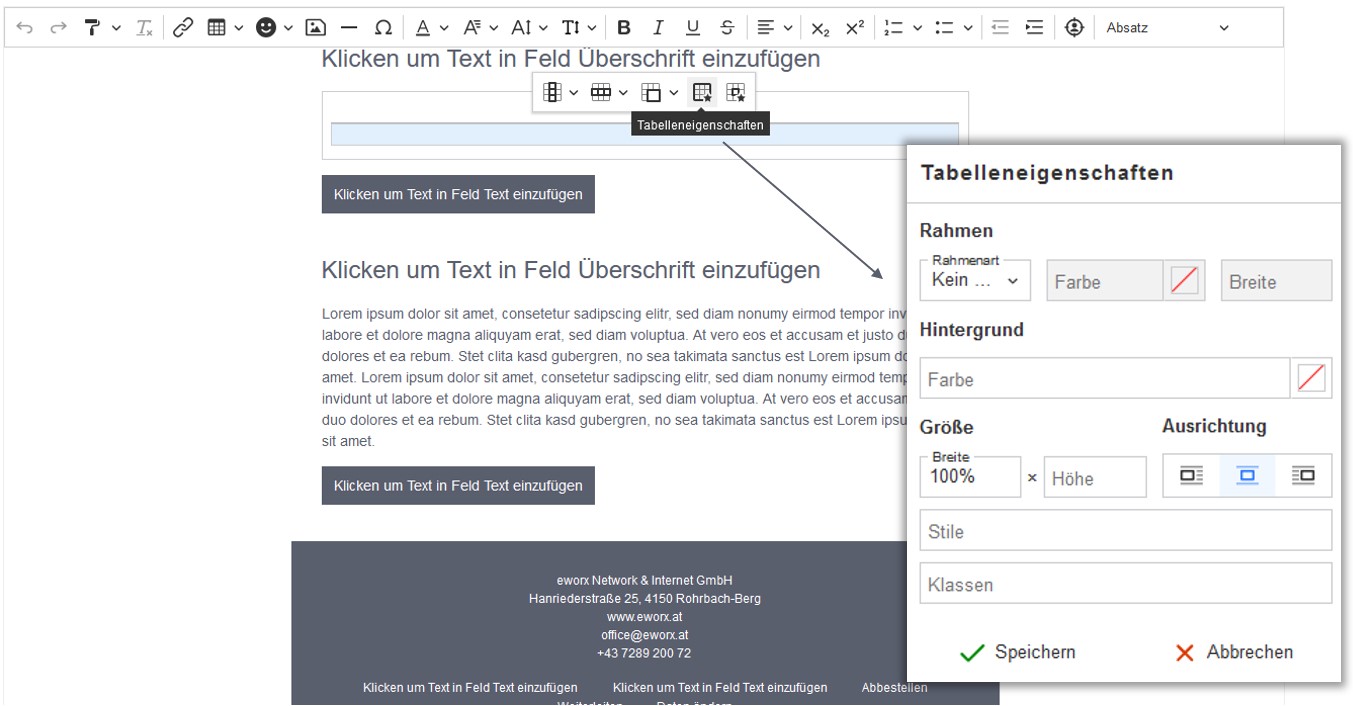
Task: Toggle italic formatting
Action: pos(658,28)
